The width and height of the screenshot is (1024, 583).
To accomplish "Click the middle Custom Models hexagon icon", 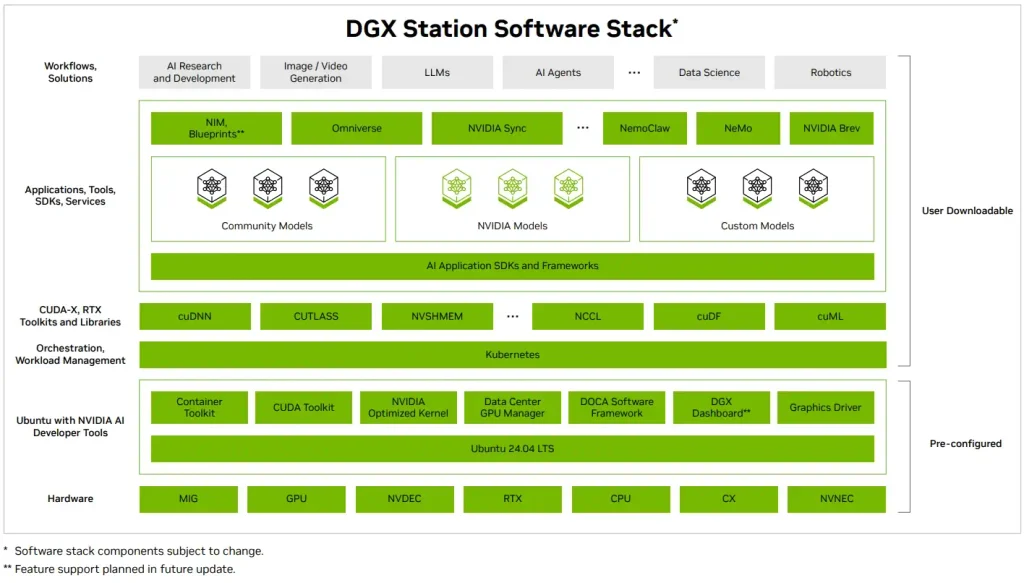I will click(758, 189).
